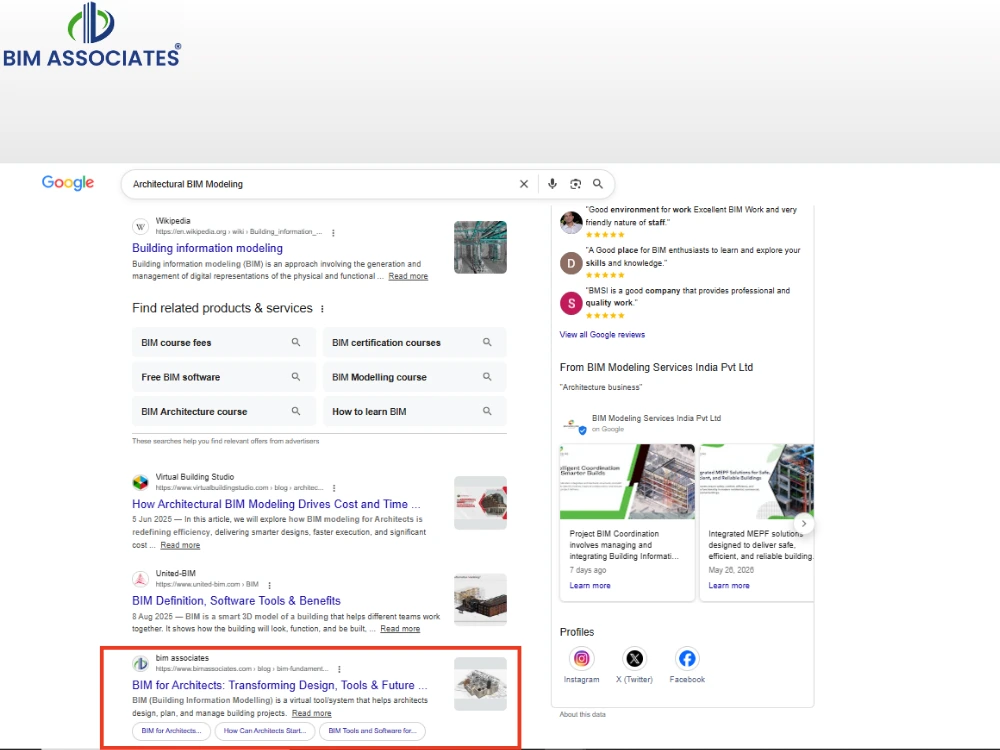The height and width of the screenshot is (750, 1000).
Task: Open three-dot menu for bim associates result
Action: 339,669
